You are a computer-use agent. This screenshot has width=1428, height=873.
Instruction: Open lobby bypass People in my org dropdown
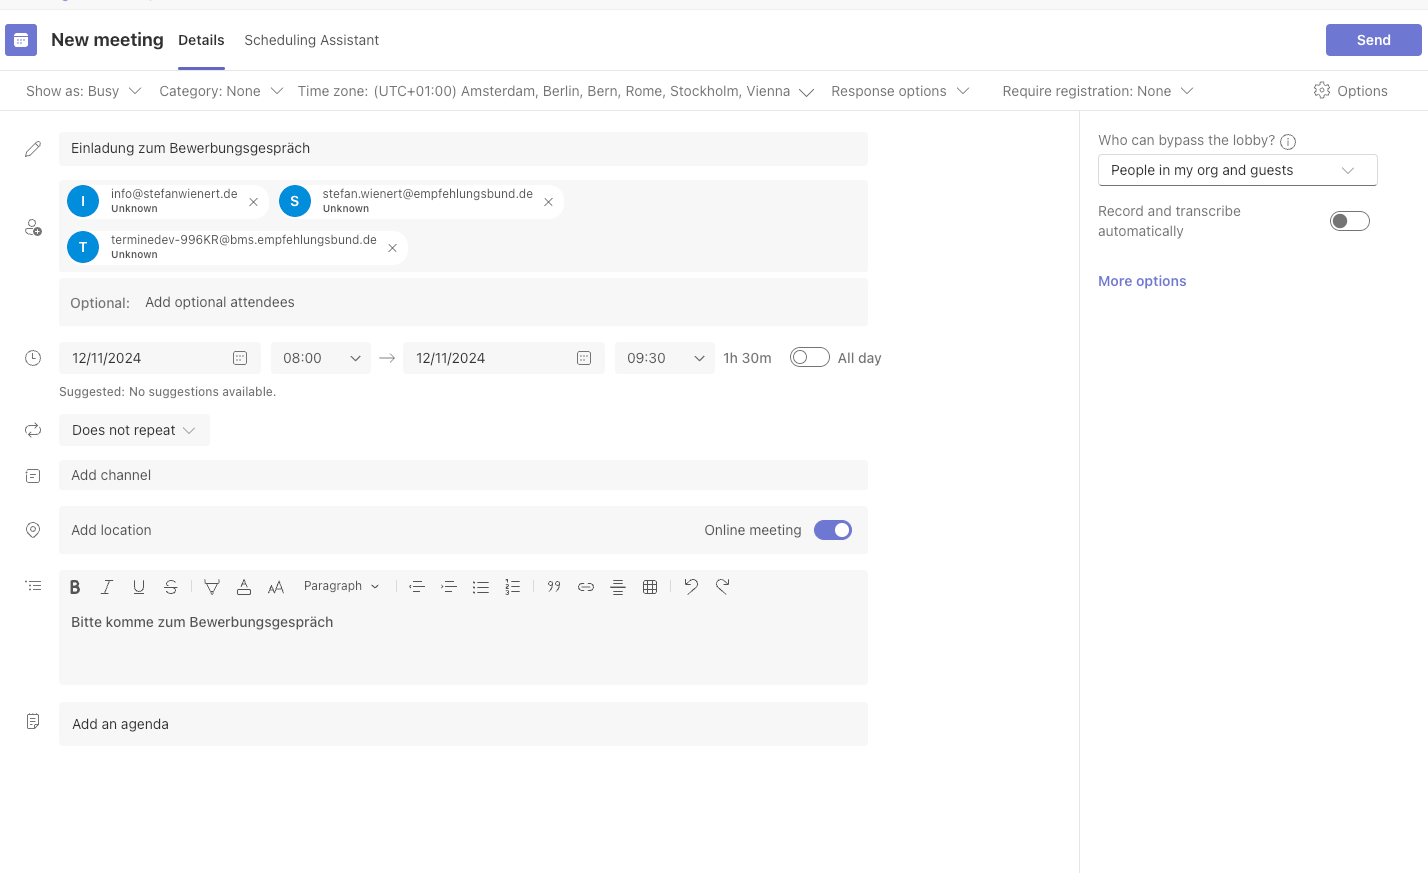[1238, 170]
